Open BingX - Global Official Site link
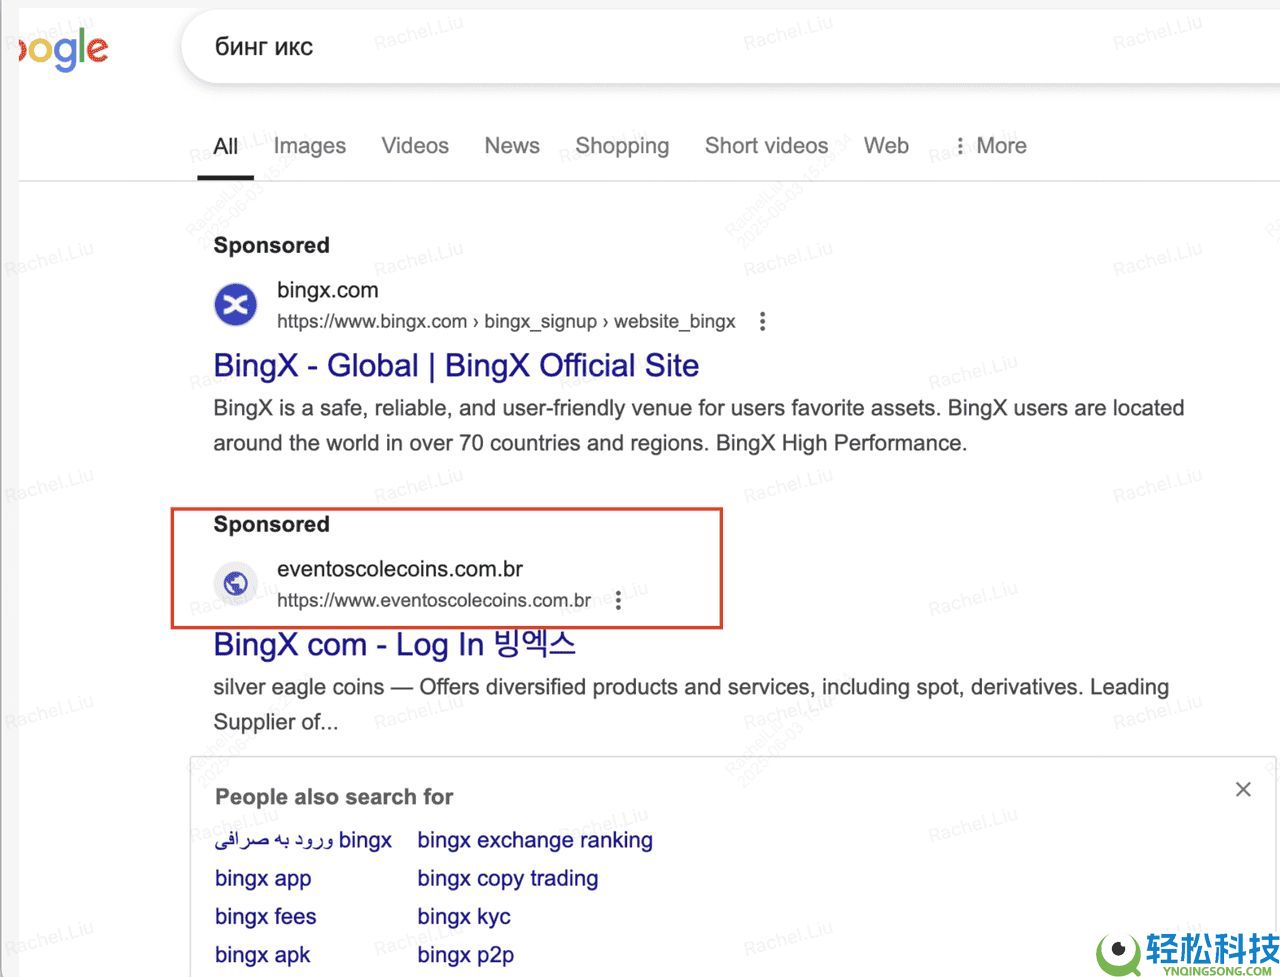Image resolution: width=1280 pixels, height=977 pixels. [x=456, y=366]
